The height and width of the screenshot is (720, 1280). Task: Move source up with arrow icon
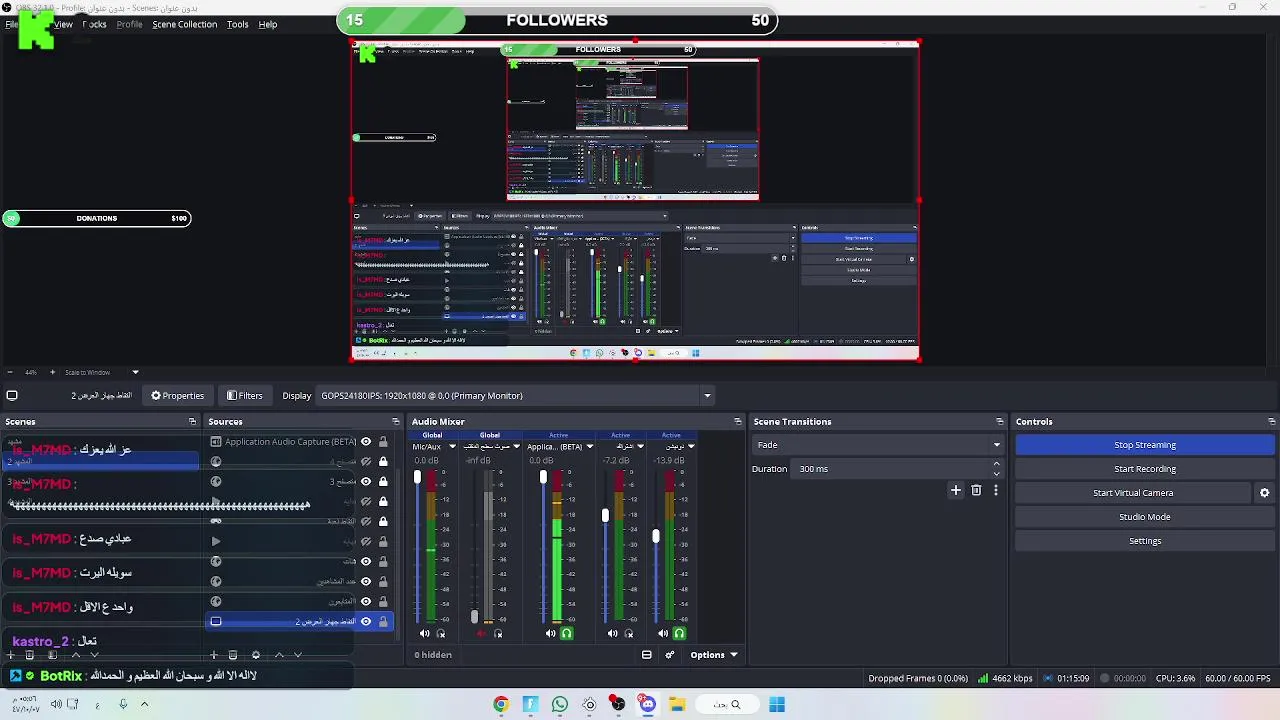click(x=279, y=655)
